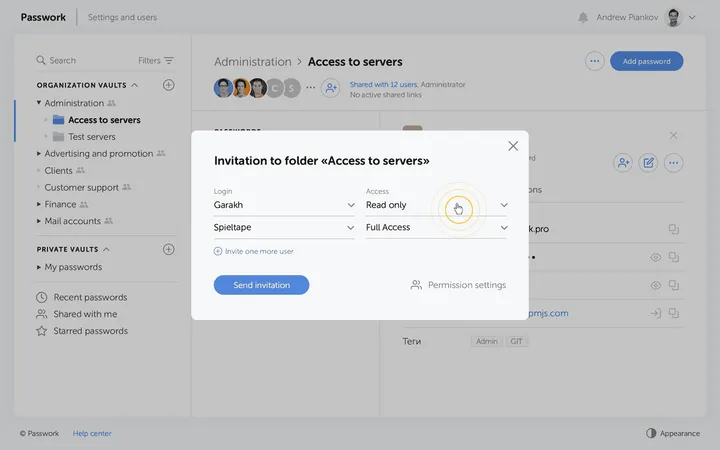Screen dimensions: 720x450
Task: Open the Garakh login dropdown
Action: (x=284, y=205)
